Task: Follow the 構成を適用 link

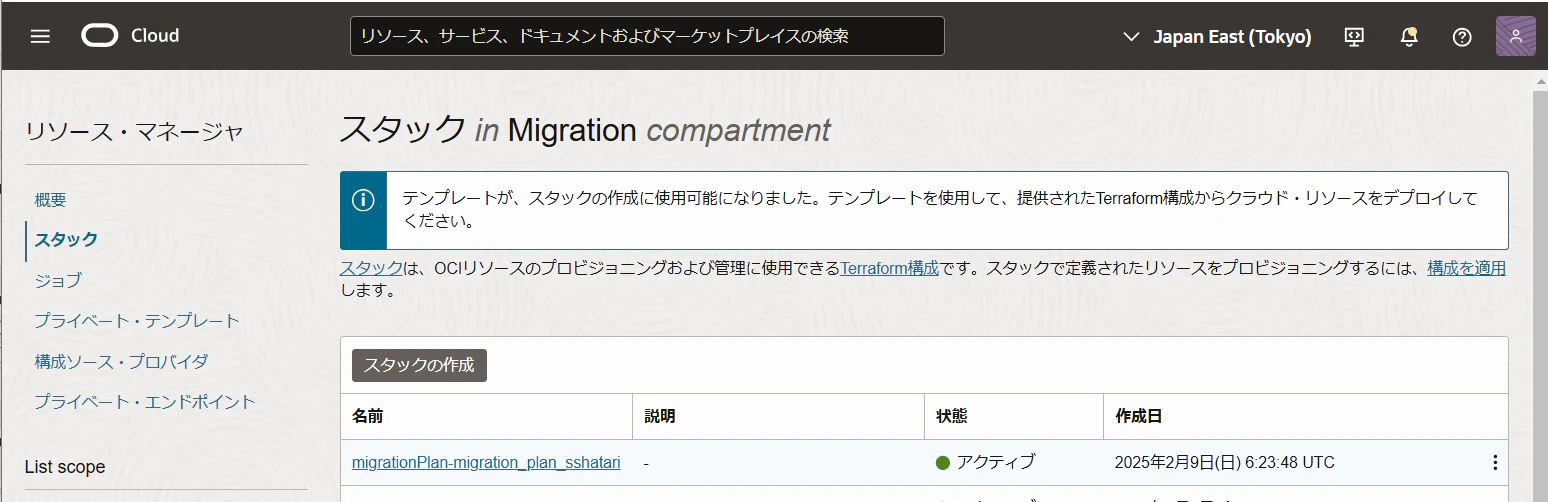Action: 1466,268
